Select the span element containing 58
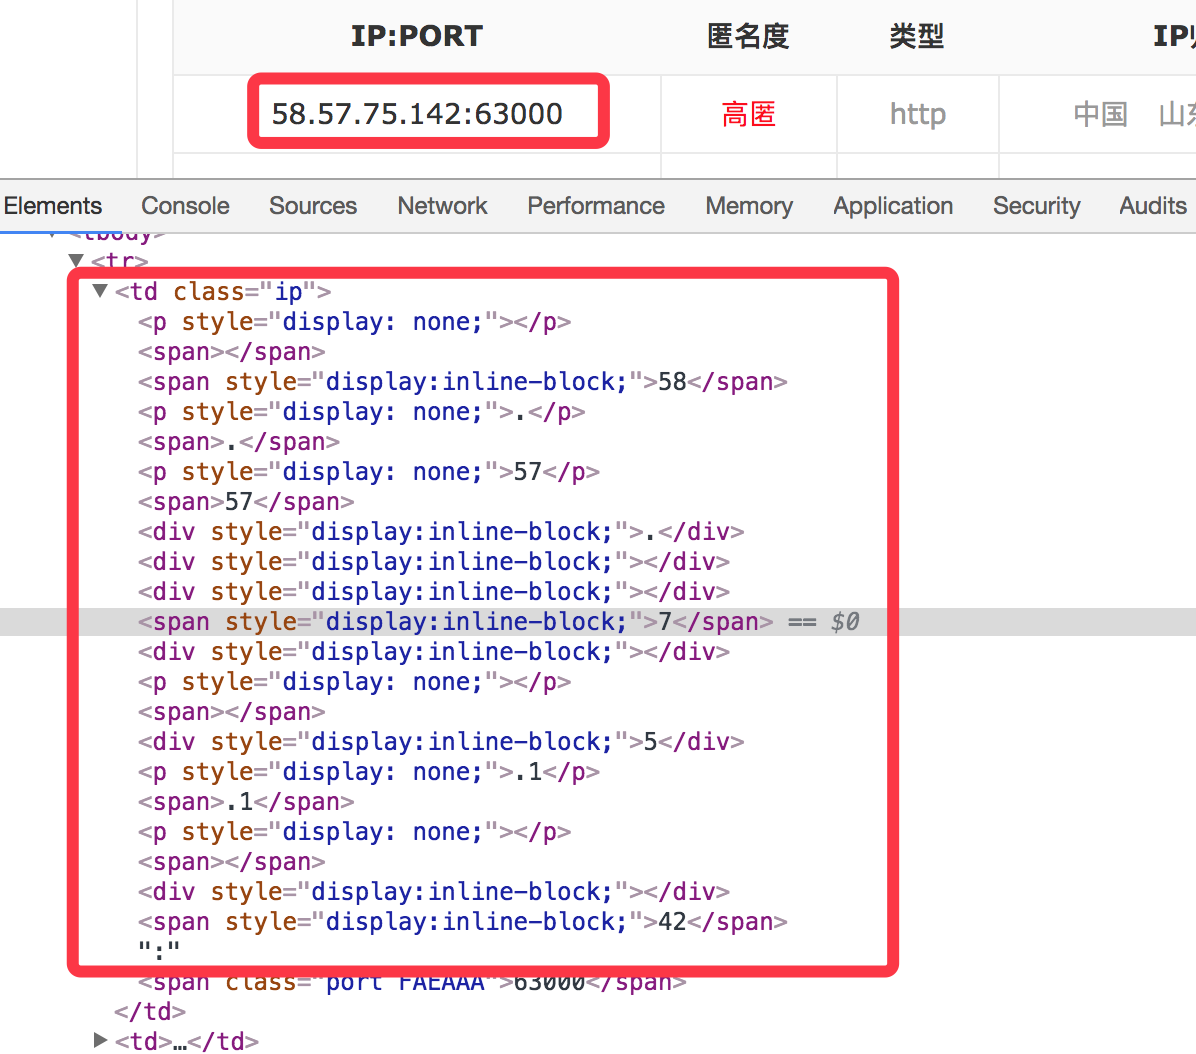This screenshot has height=1054, width=1196. [x=462, y=382]
